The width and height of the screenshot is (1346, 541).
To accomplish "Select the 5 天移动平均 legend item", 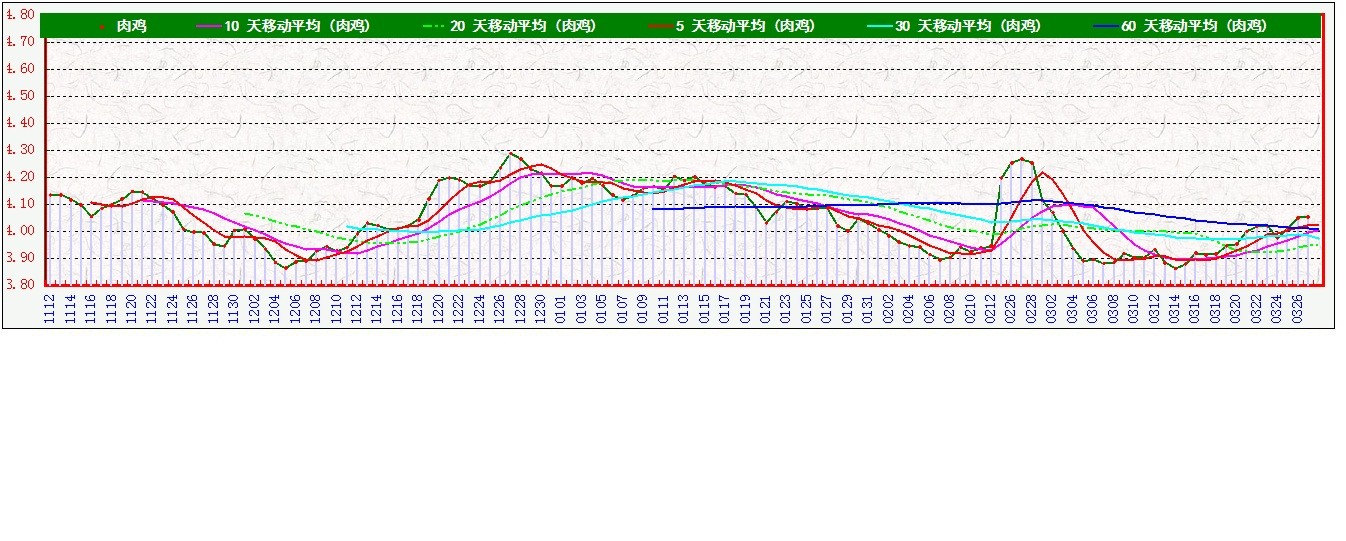I will (732, 26).
